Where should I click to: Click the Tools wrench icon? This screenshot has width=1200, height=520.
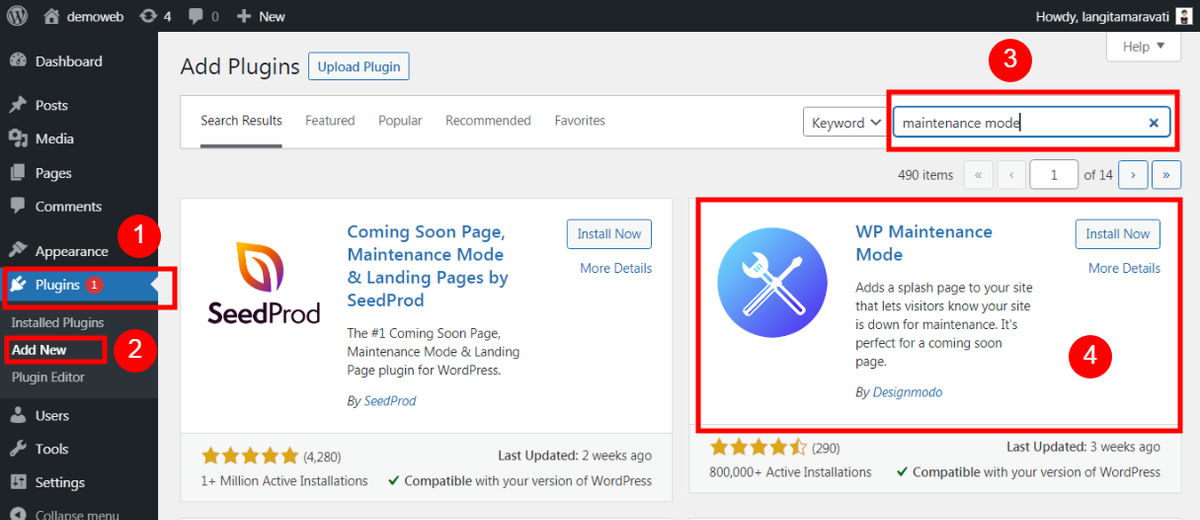18,449
